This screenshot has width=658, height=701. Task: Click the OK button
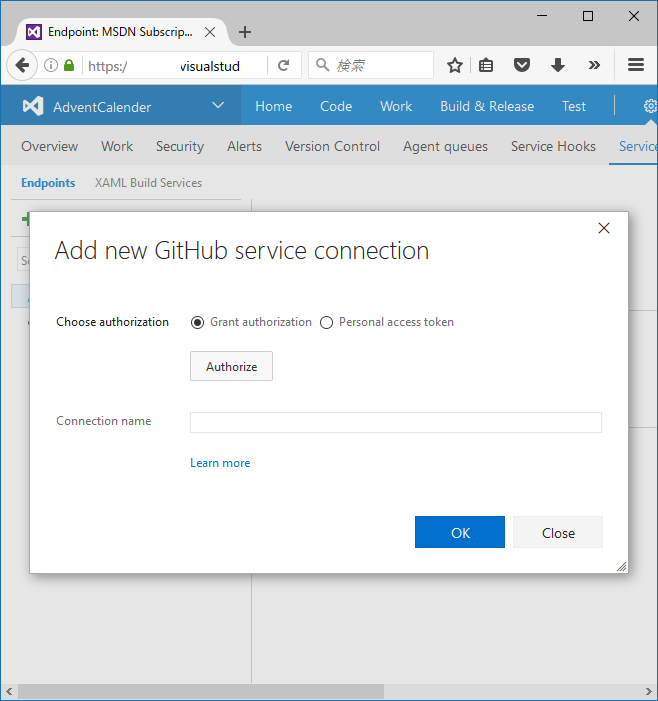(460, 532)
